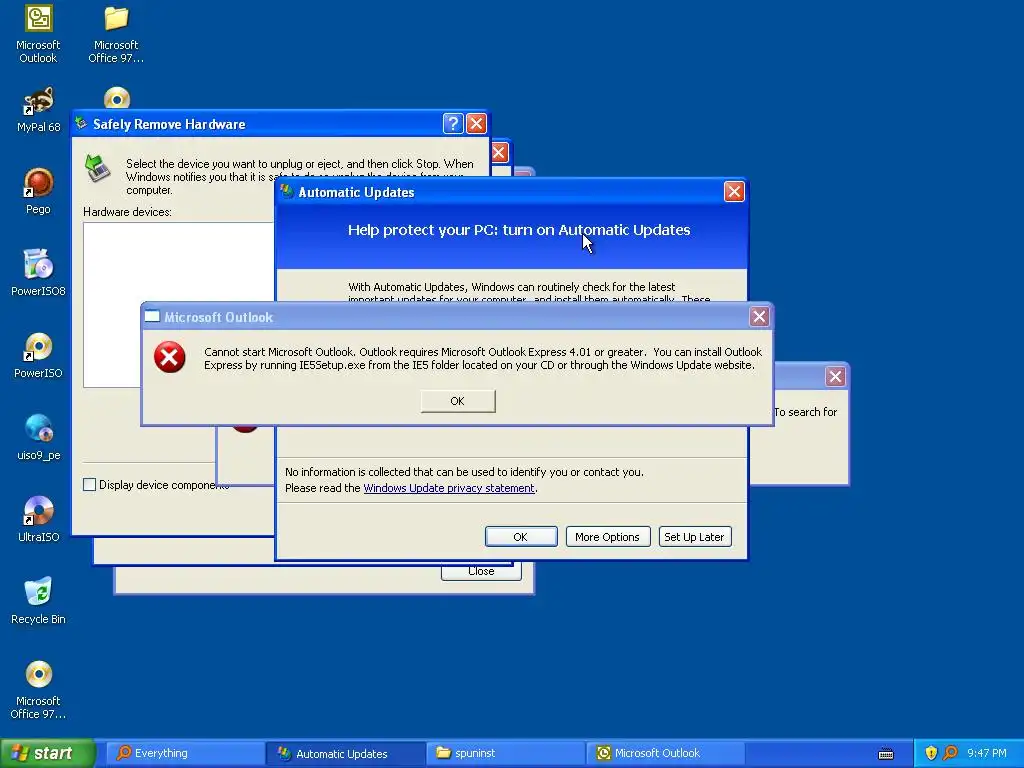Image resolution: width=1024 pixels, height=768 pixels.
Task: Click the Hardware devices label
Action: [x=127, y=212]
